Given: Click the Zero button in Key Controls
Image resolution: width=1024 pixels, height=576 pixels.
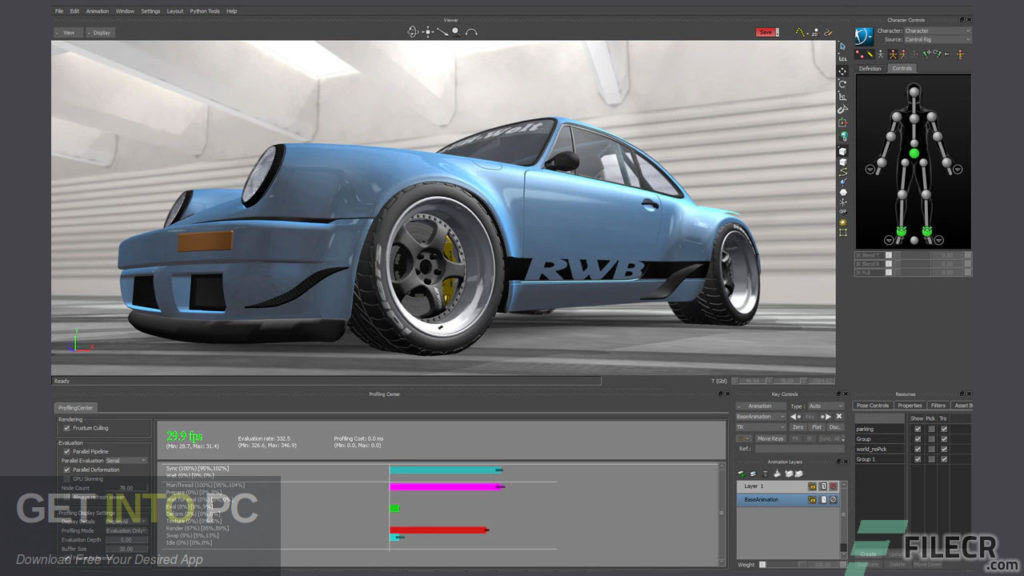Looking at the screenshot, I should 797,427.
